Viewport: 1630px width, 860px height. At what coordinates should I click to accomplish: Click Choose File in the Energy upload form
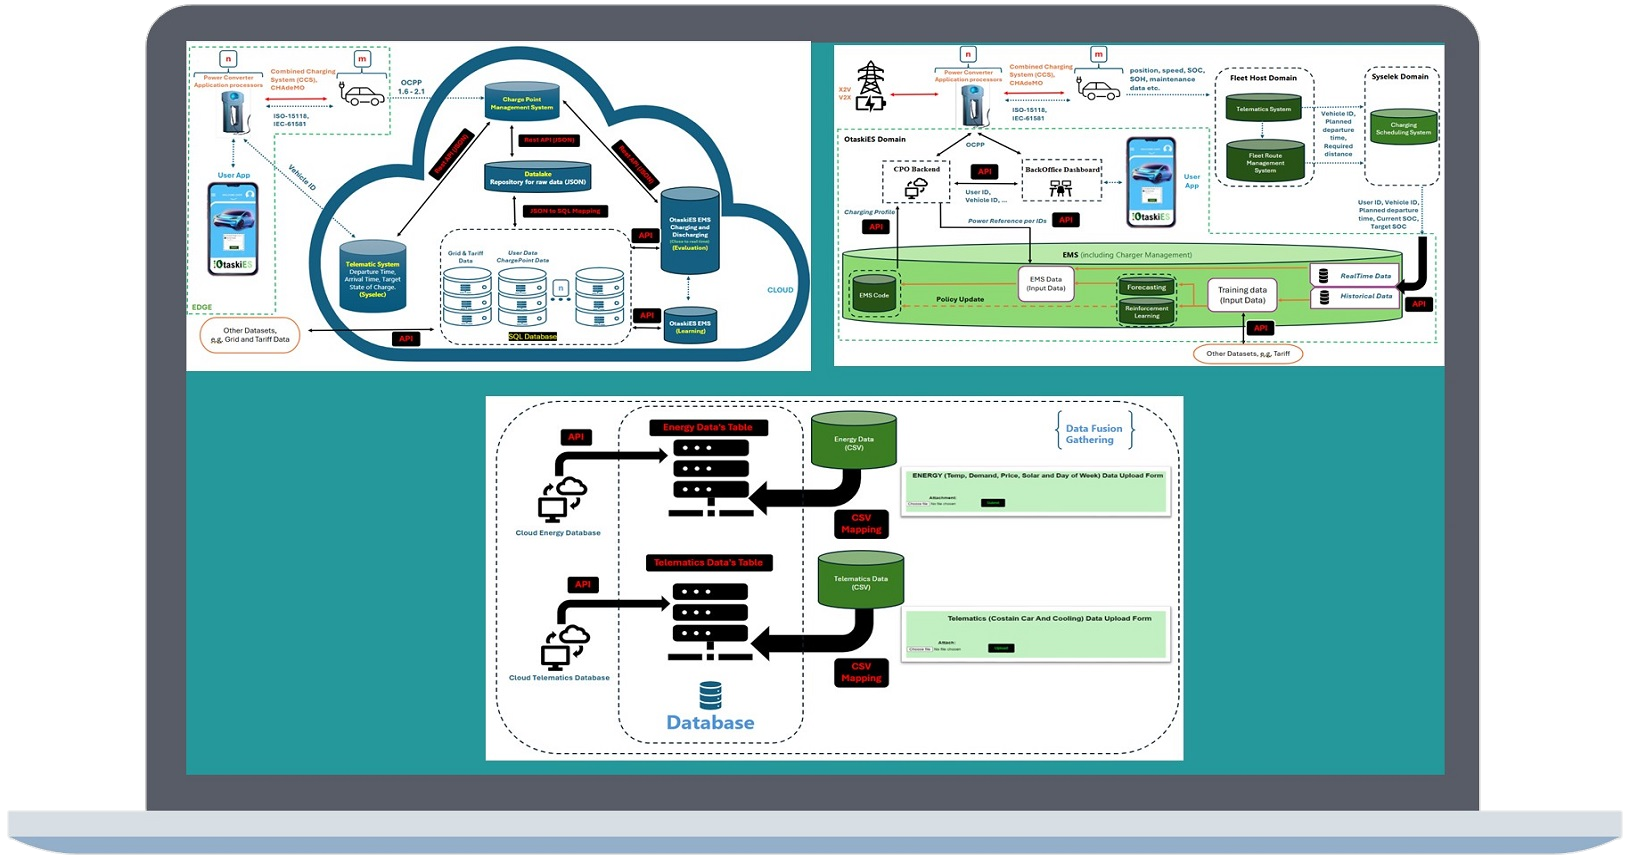pos(918,503)
